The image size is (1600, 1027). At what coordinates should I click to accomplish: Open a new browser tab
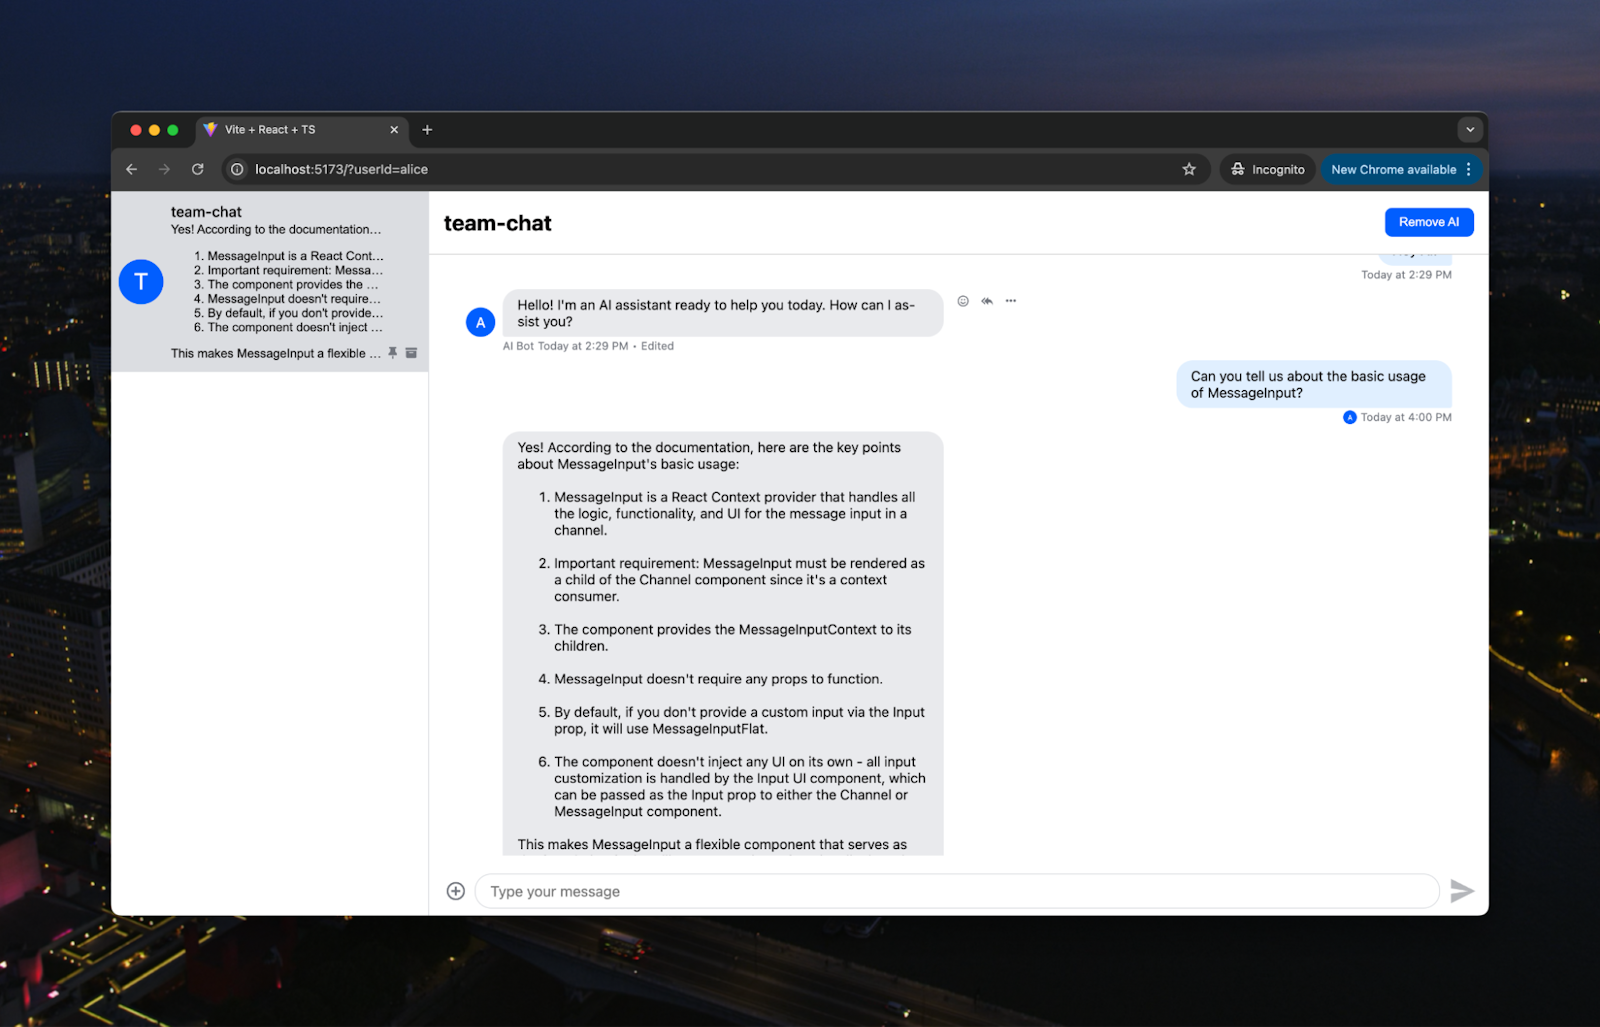coord(427,129)
